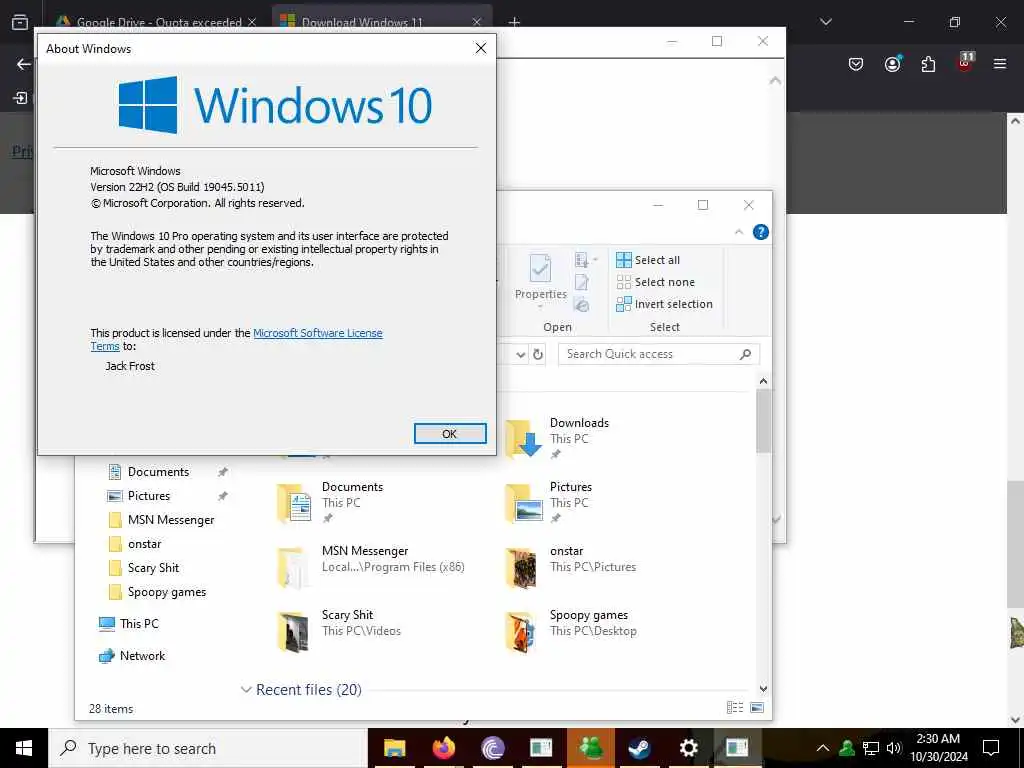Open Firefox list all tabs dropdown
1024x768 pixels.
(x=825, y=22)
